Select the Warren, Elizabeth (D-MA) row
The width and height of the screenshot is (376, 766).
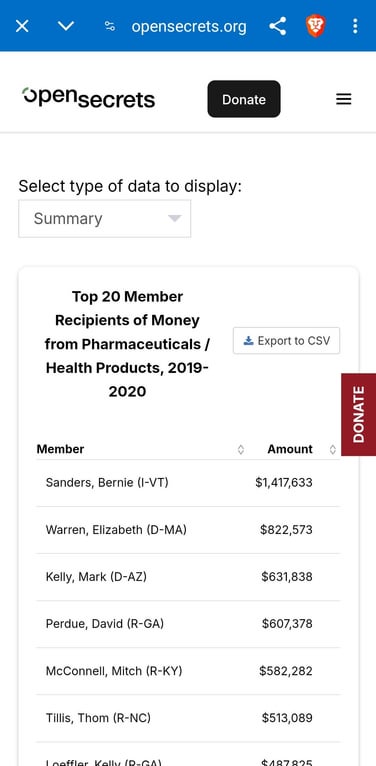(x=188, y=530)
